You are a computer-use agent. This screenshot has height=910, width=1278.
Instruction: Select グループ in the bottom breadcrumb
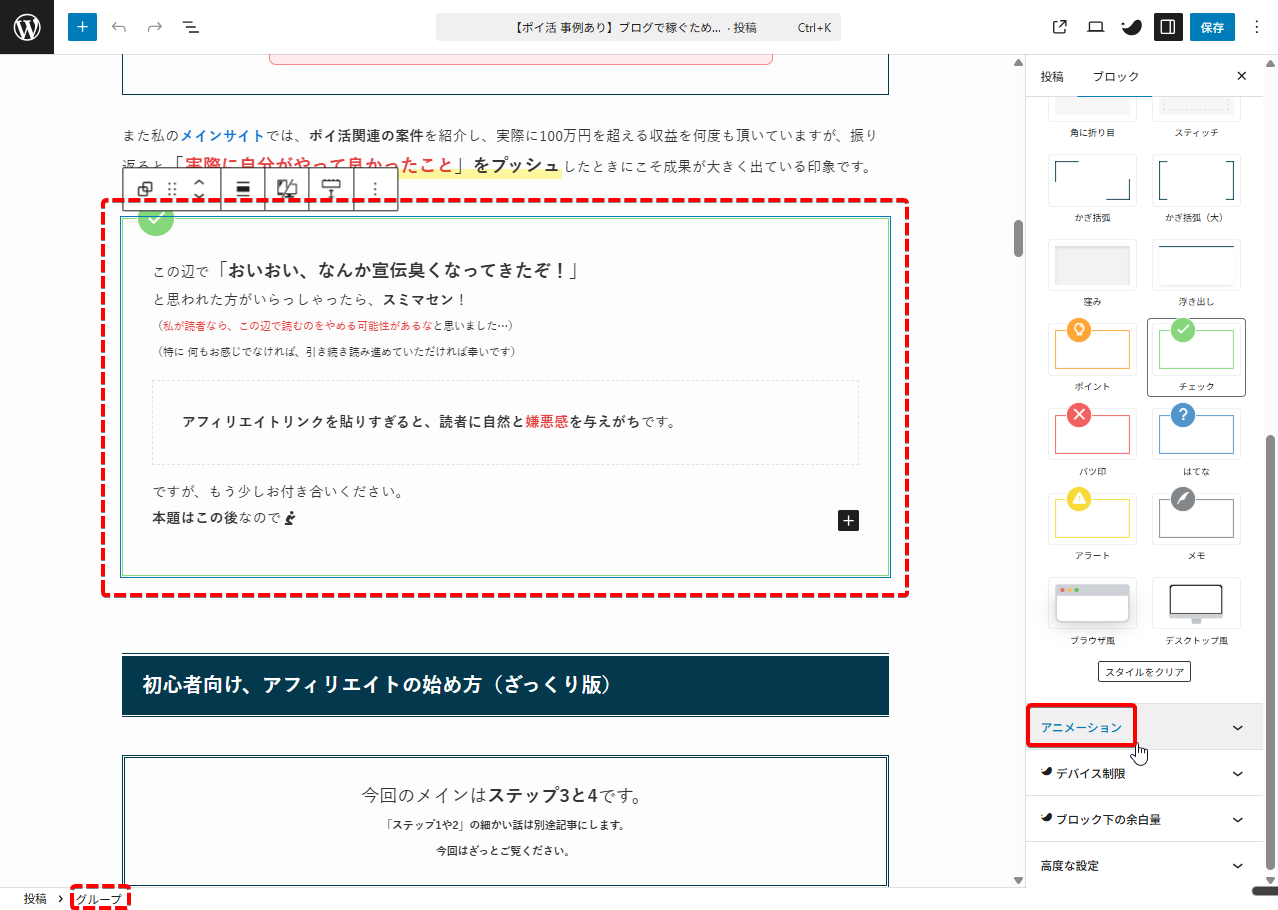pyautogui.click(x=99, y=899)
